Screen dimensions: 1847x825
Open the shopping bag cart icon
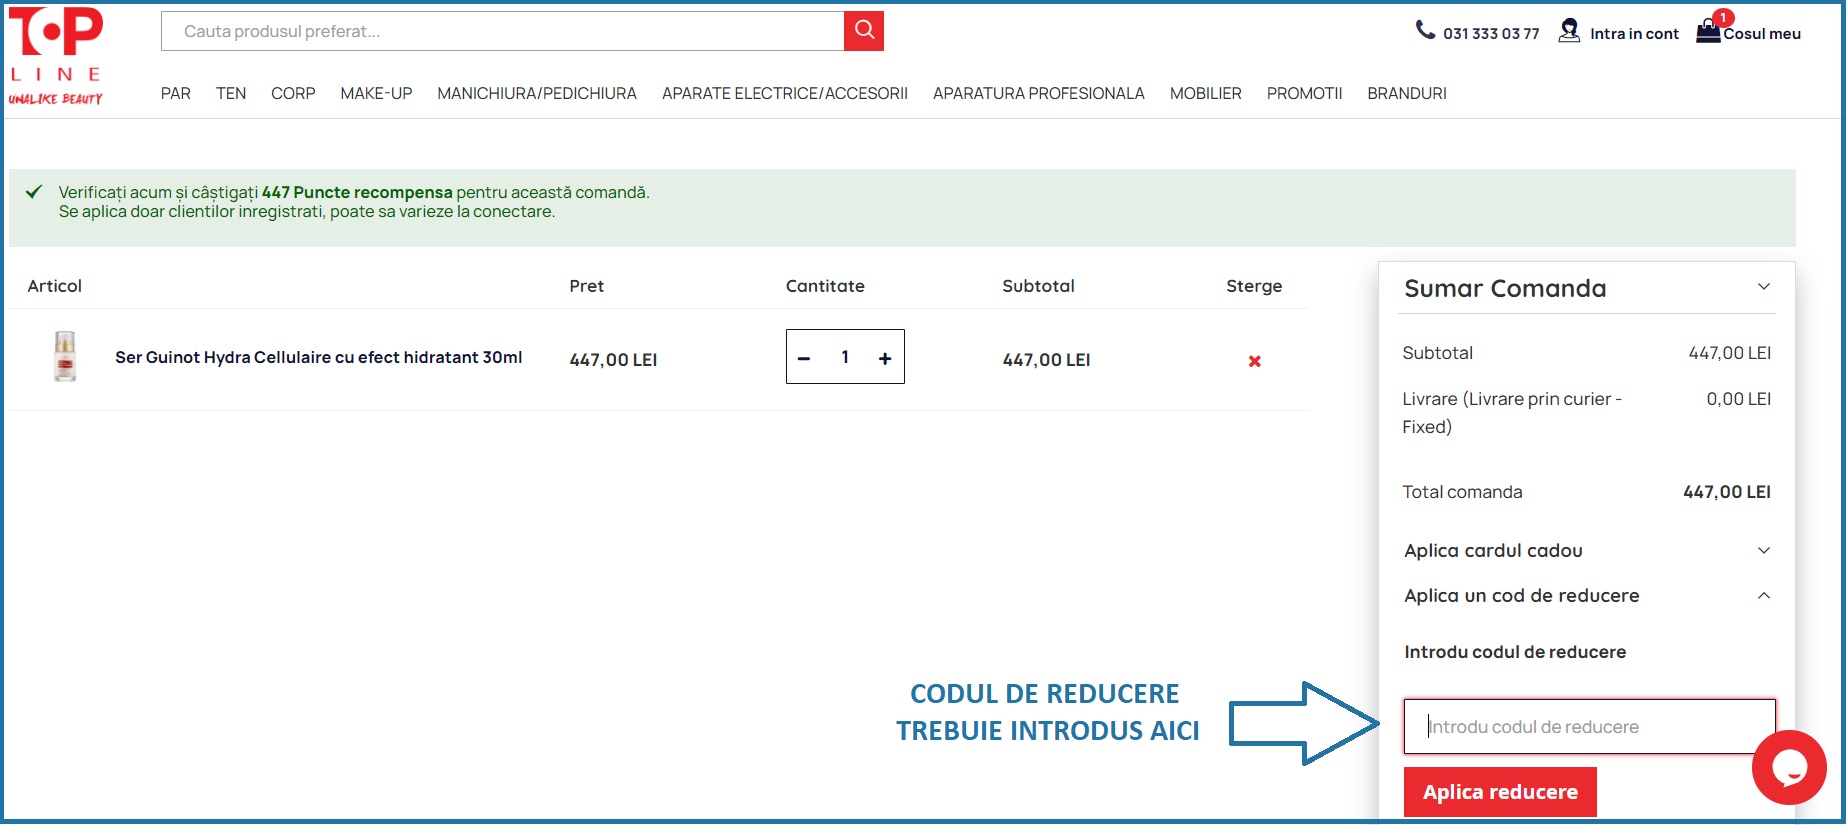1708,32
